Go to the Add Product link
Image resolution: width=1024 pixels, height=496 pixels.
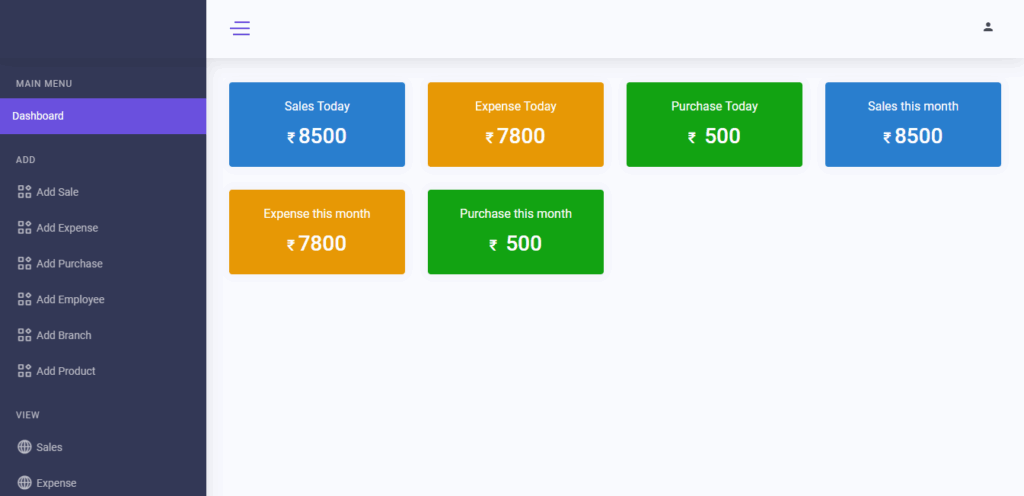click(x=66, y=371)
